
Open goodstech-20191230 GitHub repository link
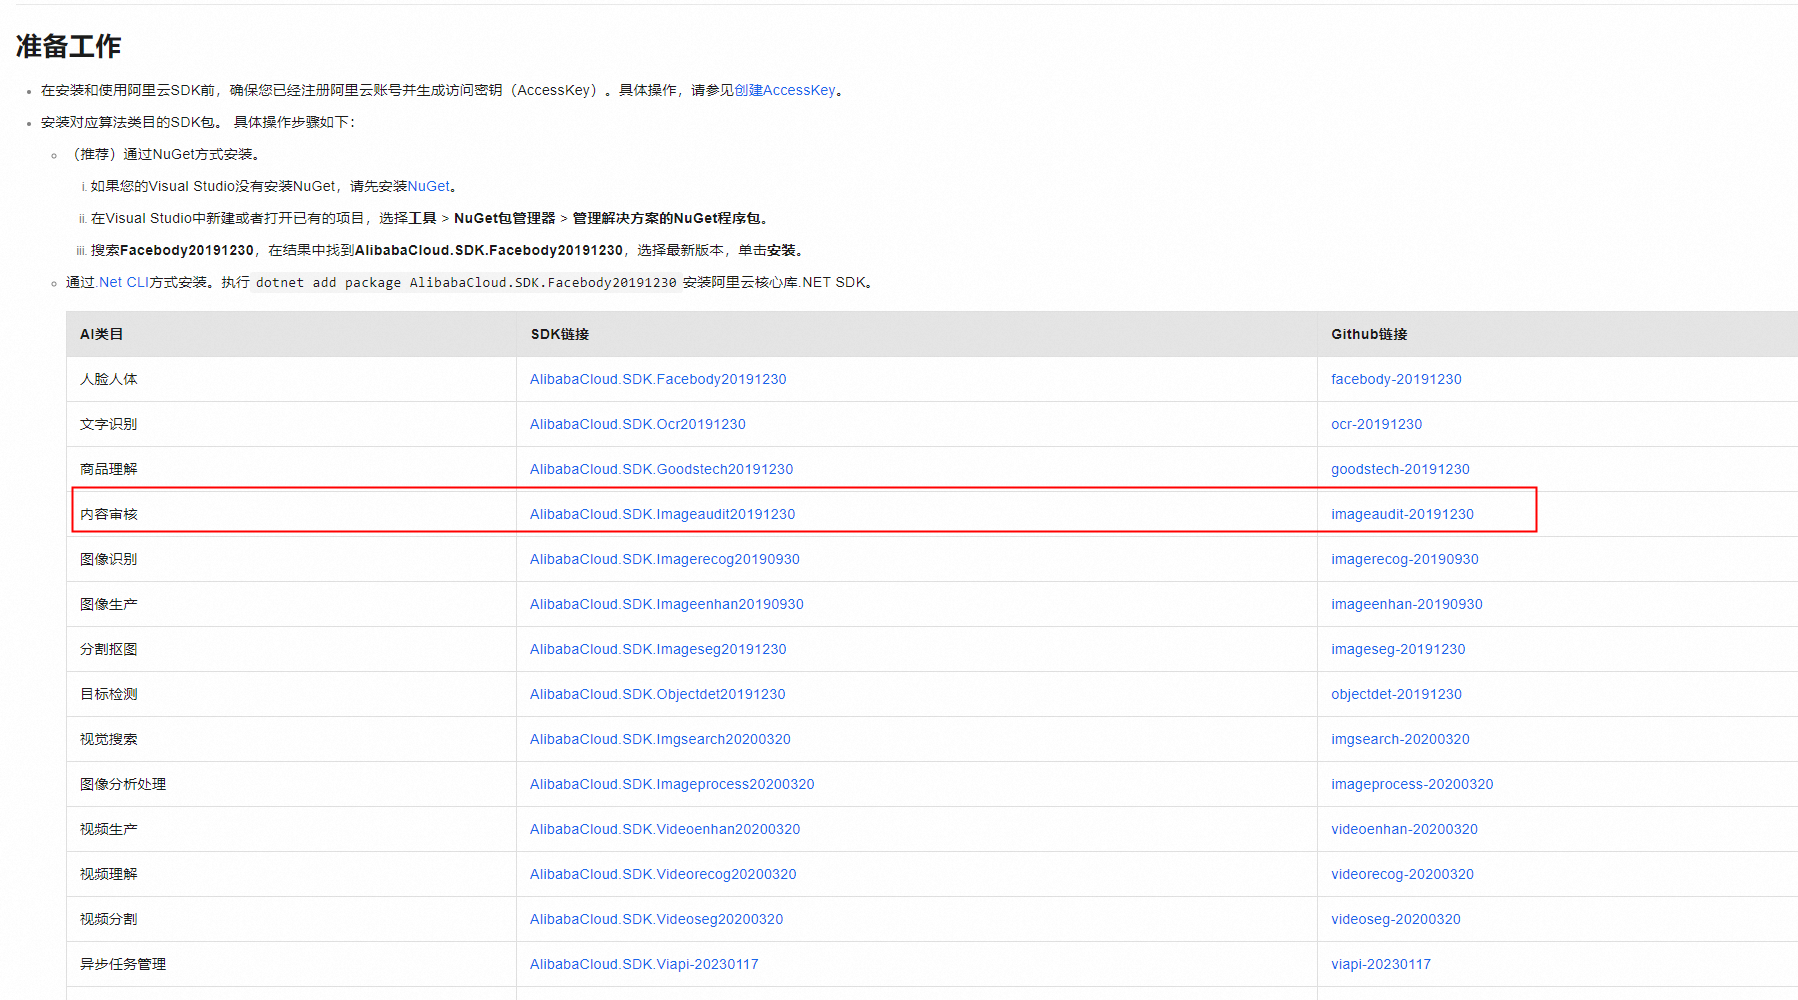pos(1400,469)
